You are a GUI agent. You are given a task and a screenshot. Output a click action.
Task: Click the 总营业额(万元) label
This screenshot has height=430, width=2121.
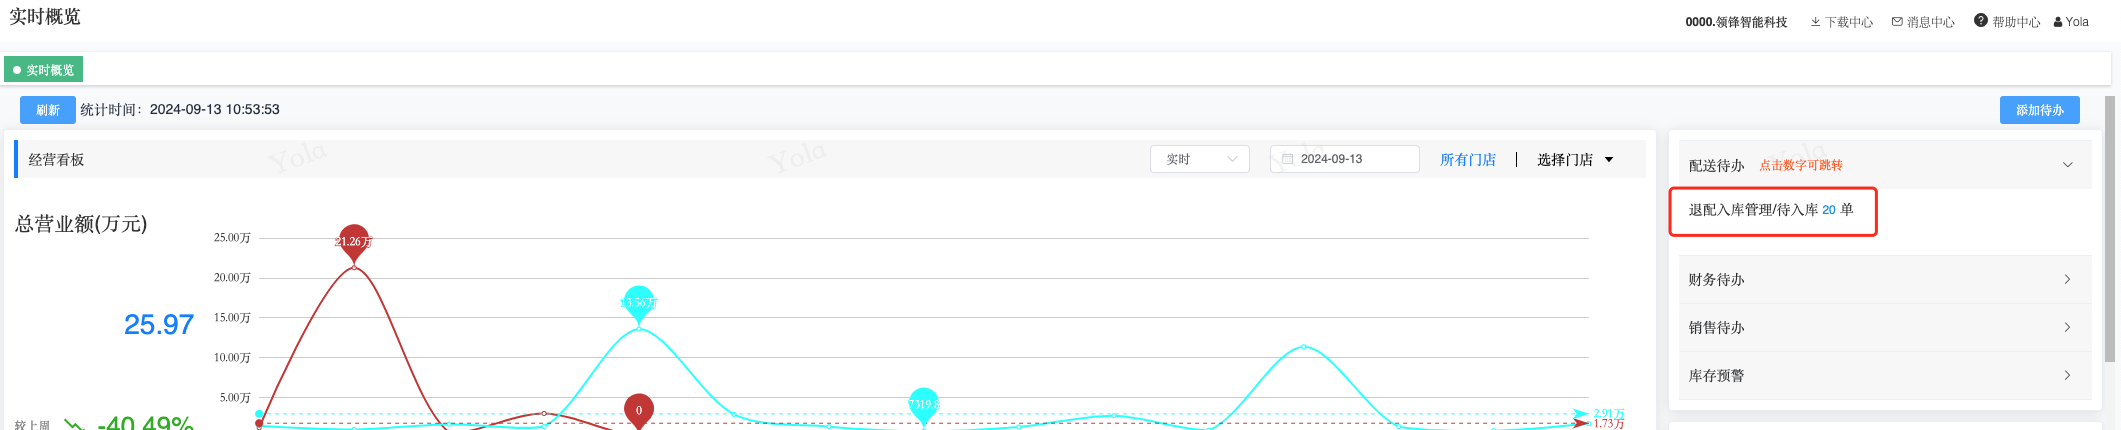pyautogui.click(x=81, y=224)
